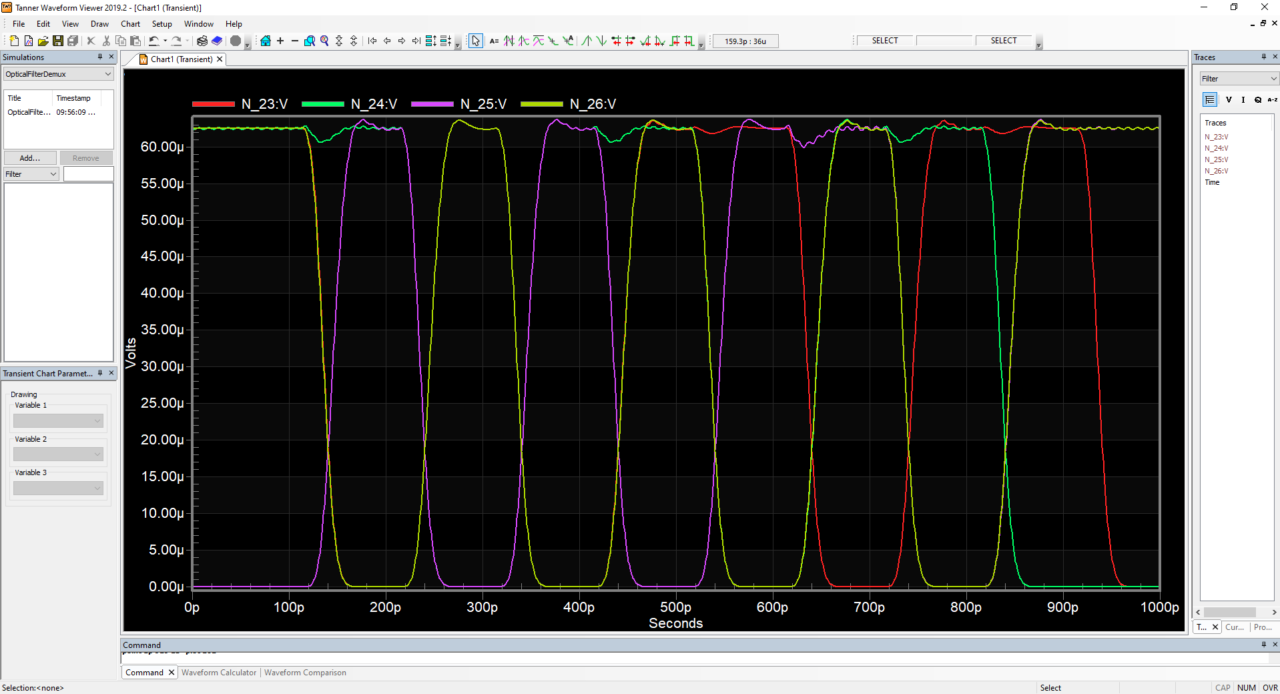Image resolution: width=1280 pixels, height=694 pixels.
Task: Click the Undo arrow icon
Action: [153, 41]
